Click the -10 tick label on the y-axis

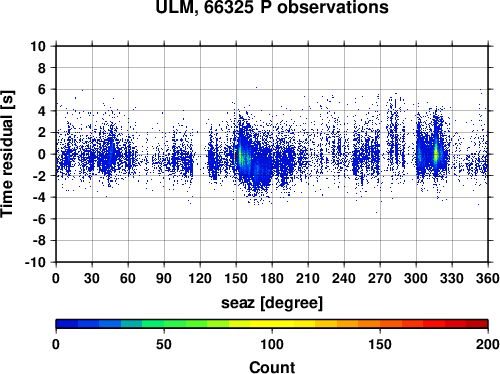35,262
